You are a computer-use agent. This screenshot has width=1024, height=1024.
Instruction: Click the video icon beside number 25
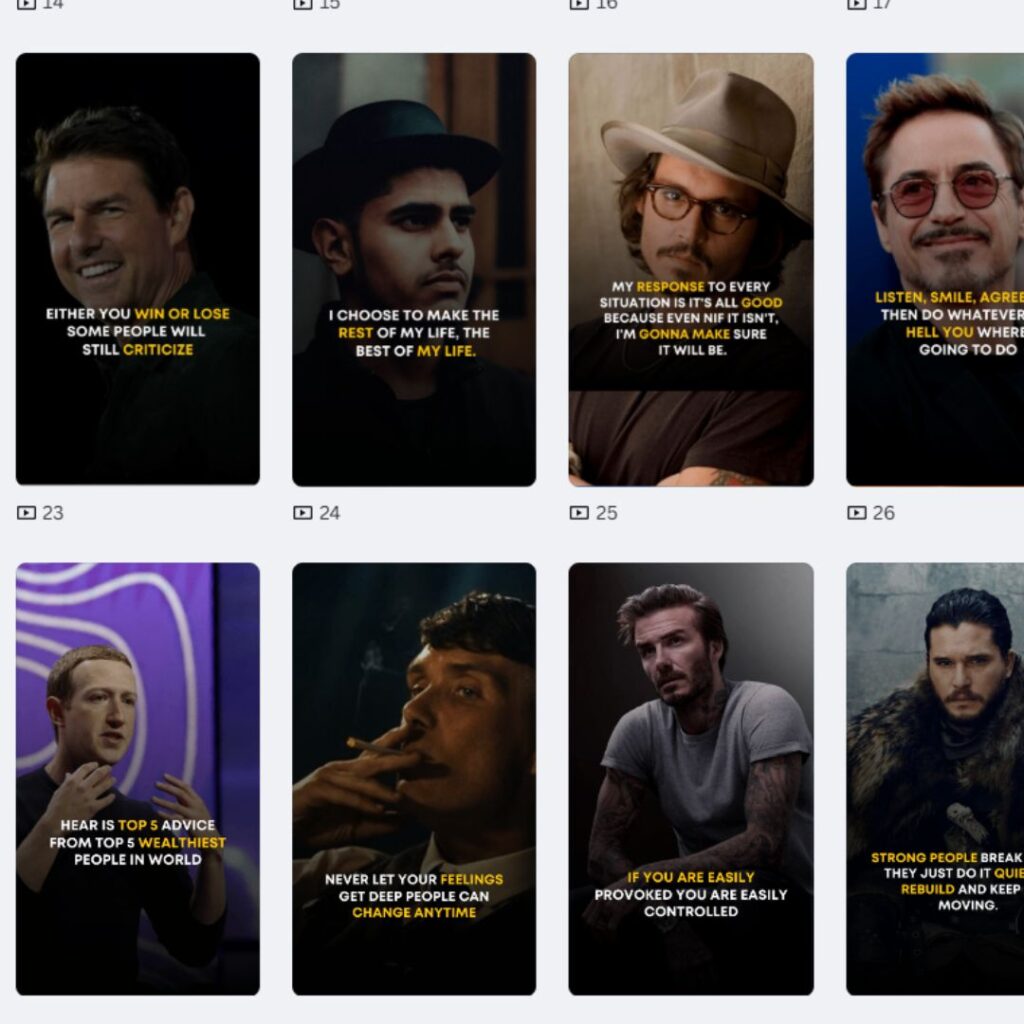tap(579, 513)
